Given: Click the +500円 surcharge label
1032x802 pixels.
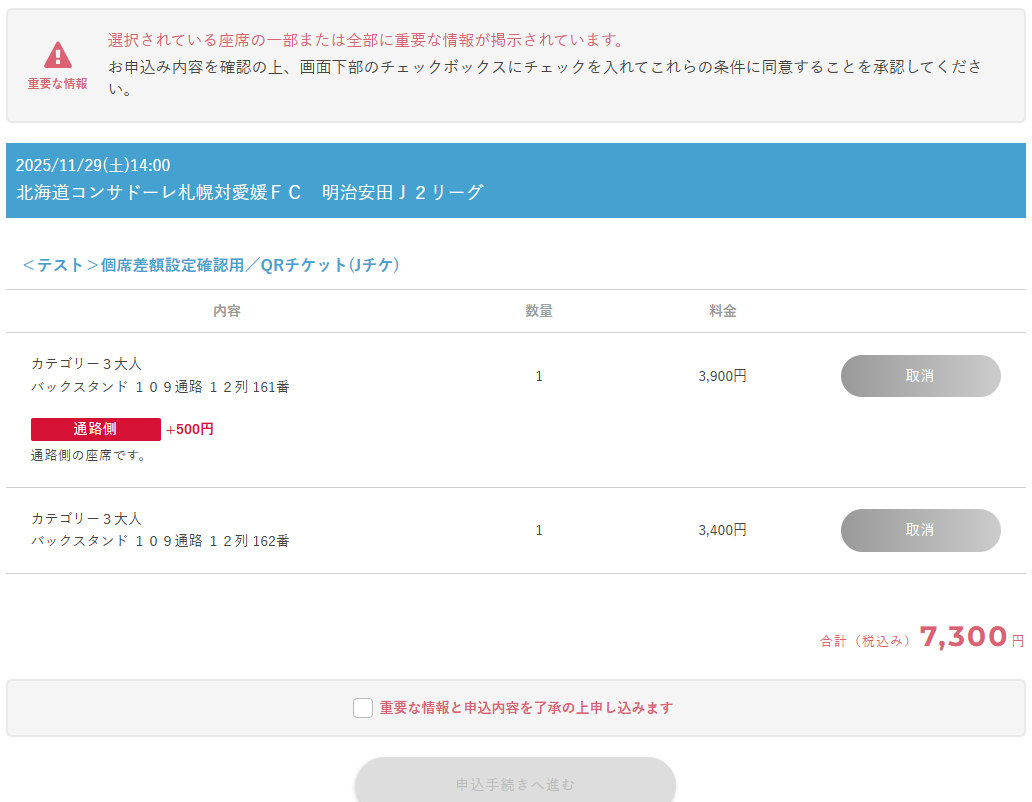Looking at the screenshot, I should click(x=190, y=429).
